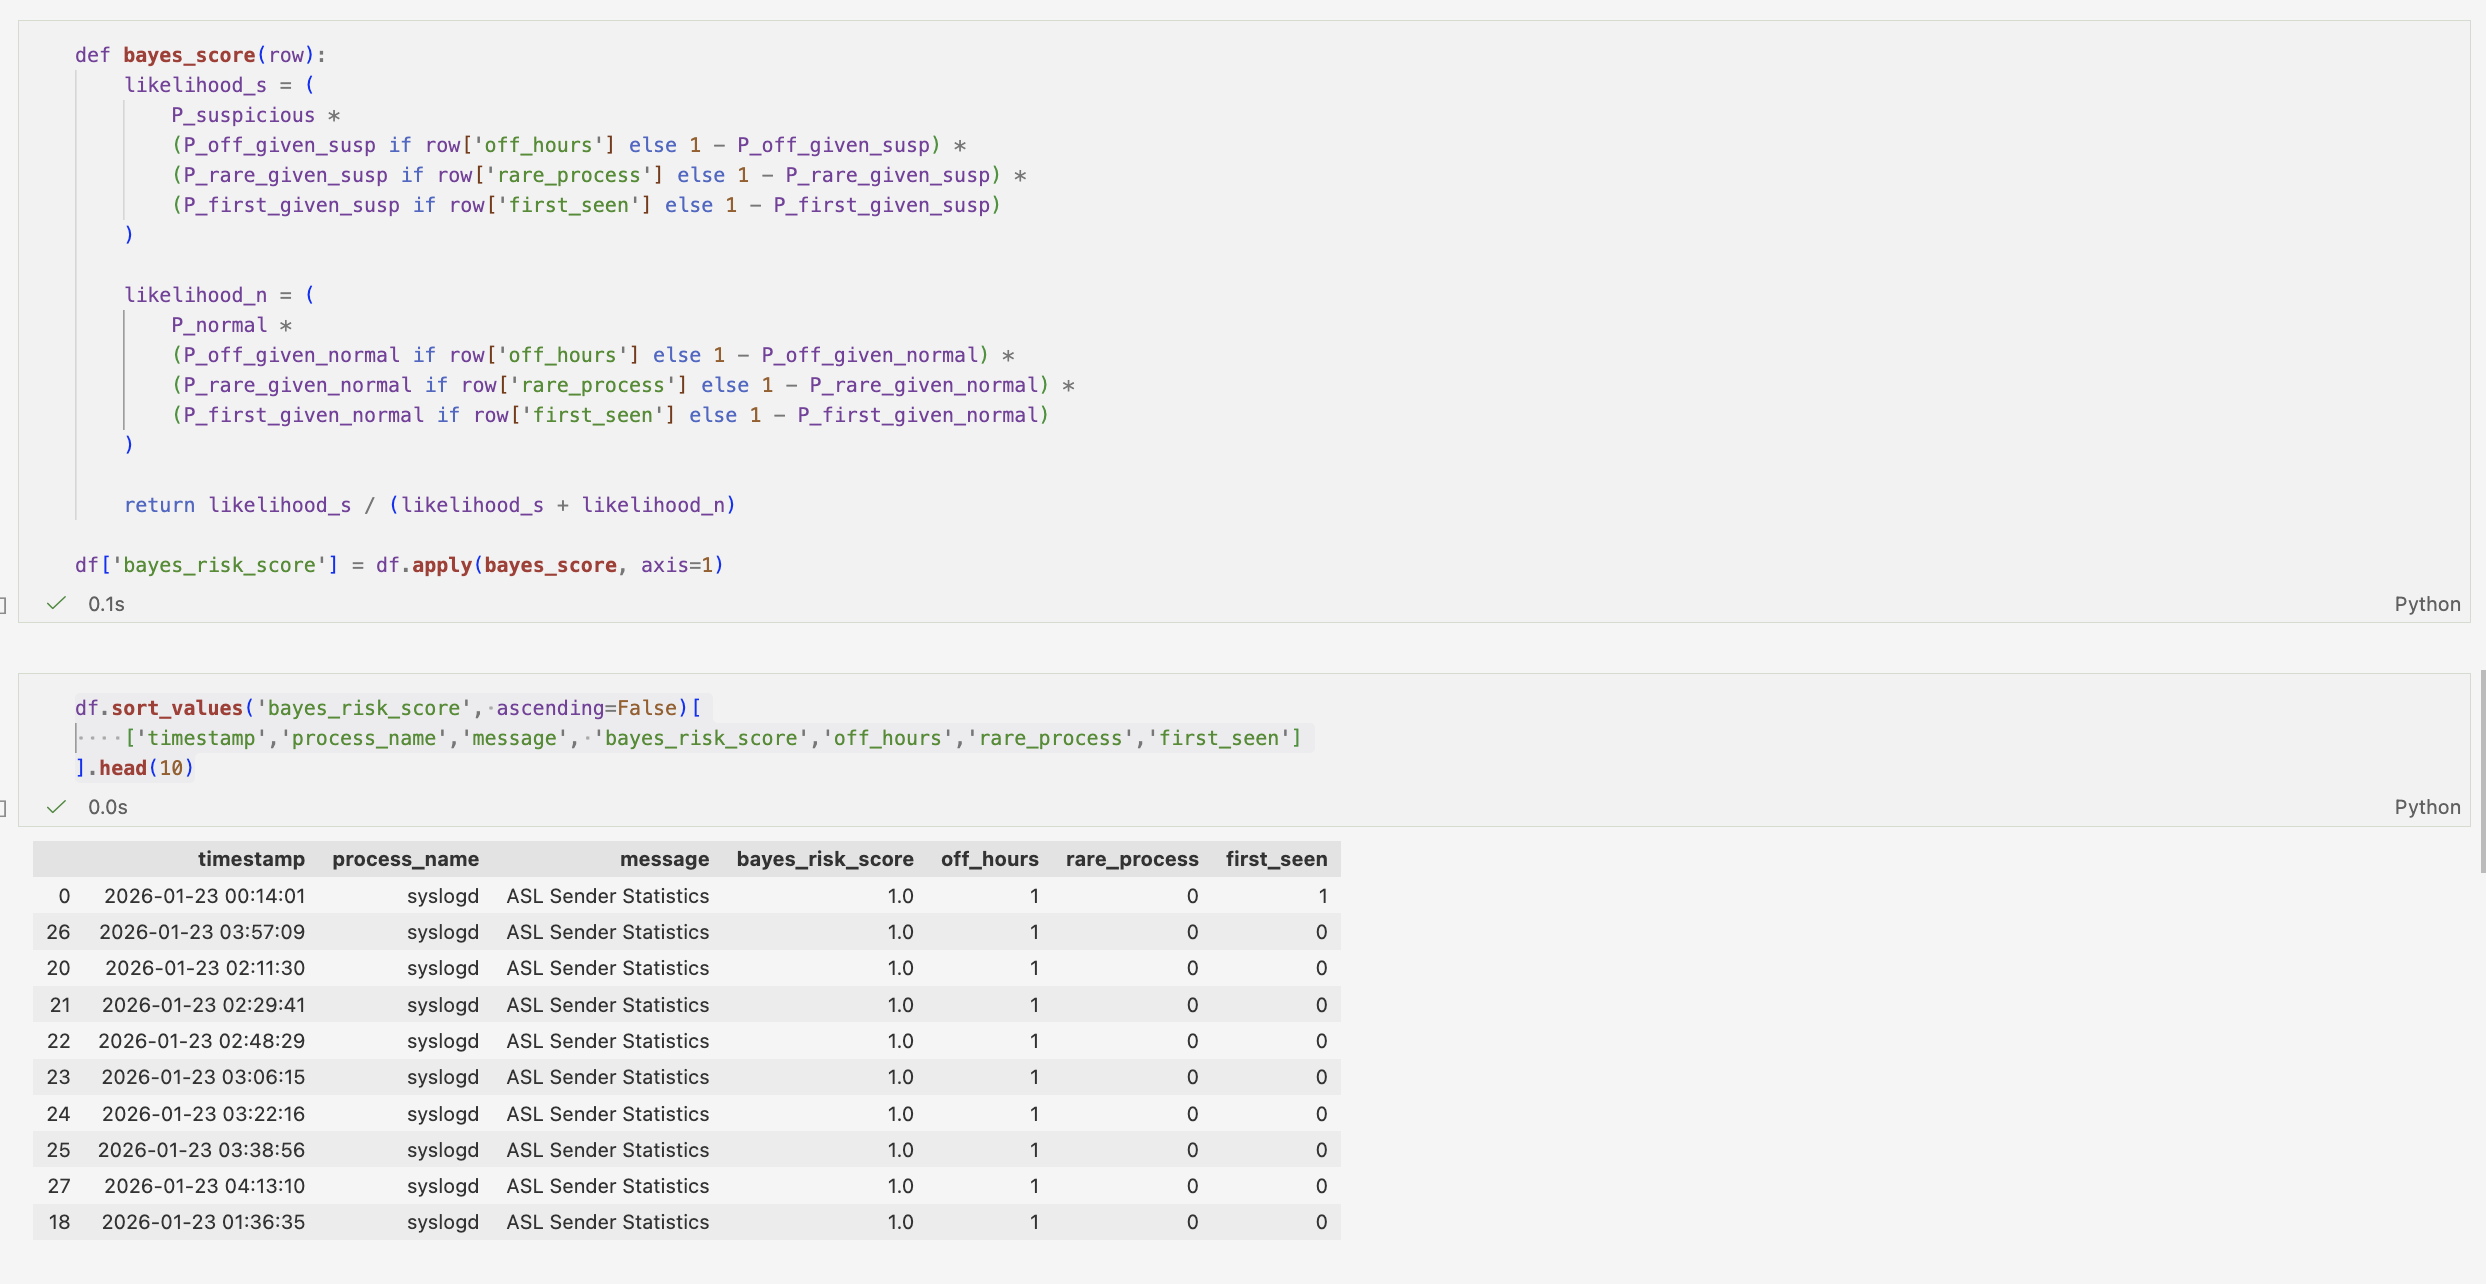Click the 0.1s execution time label
This screenshot has height=1284, width=2486.
coord(106,604)
